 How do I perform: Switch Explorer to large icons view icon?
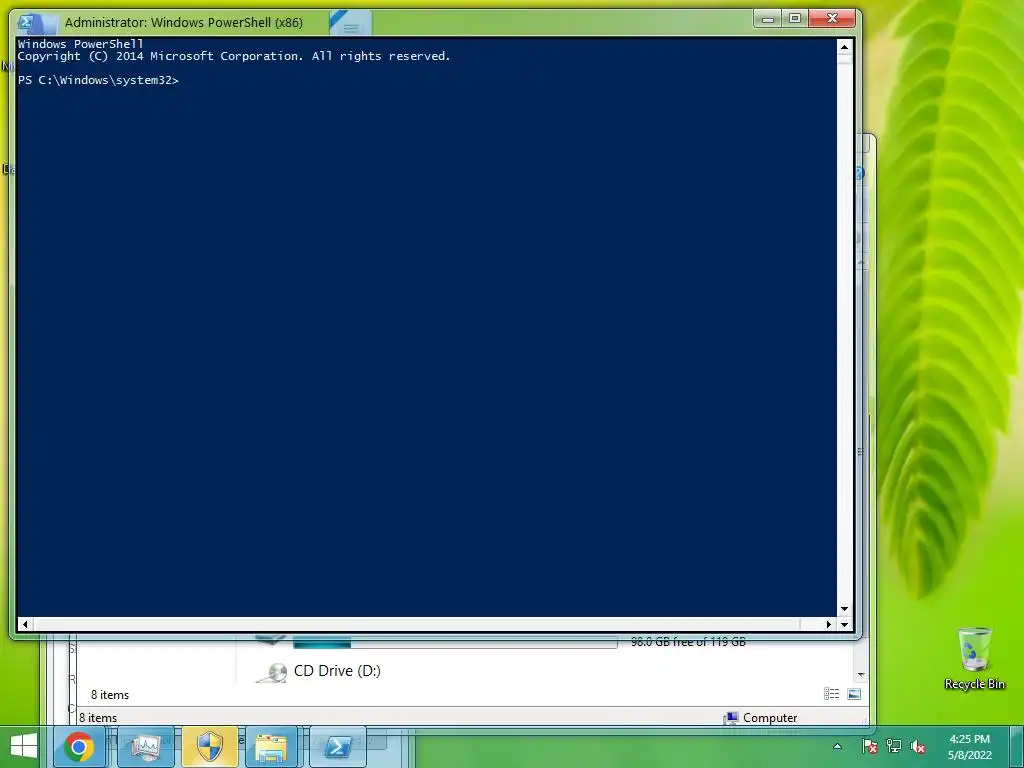pyautogui.click(x=854, y=694)
